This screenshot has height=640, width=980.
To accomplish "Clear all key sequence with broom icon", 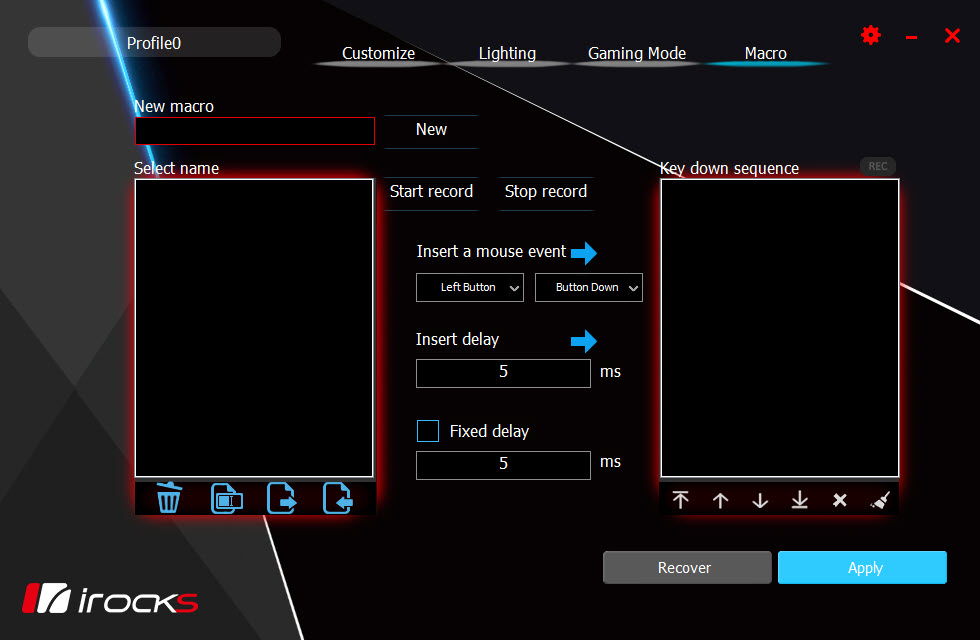I will 880,500.
